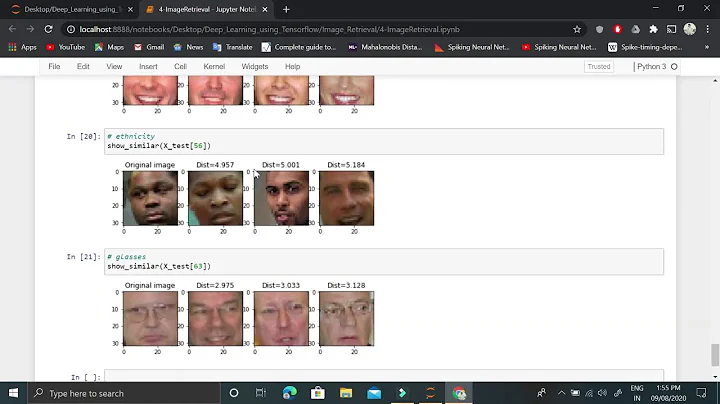Open the red adblock extension icon
Screen dimensions: 720x404
pyautogui.click(x=617, y=29)
